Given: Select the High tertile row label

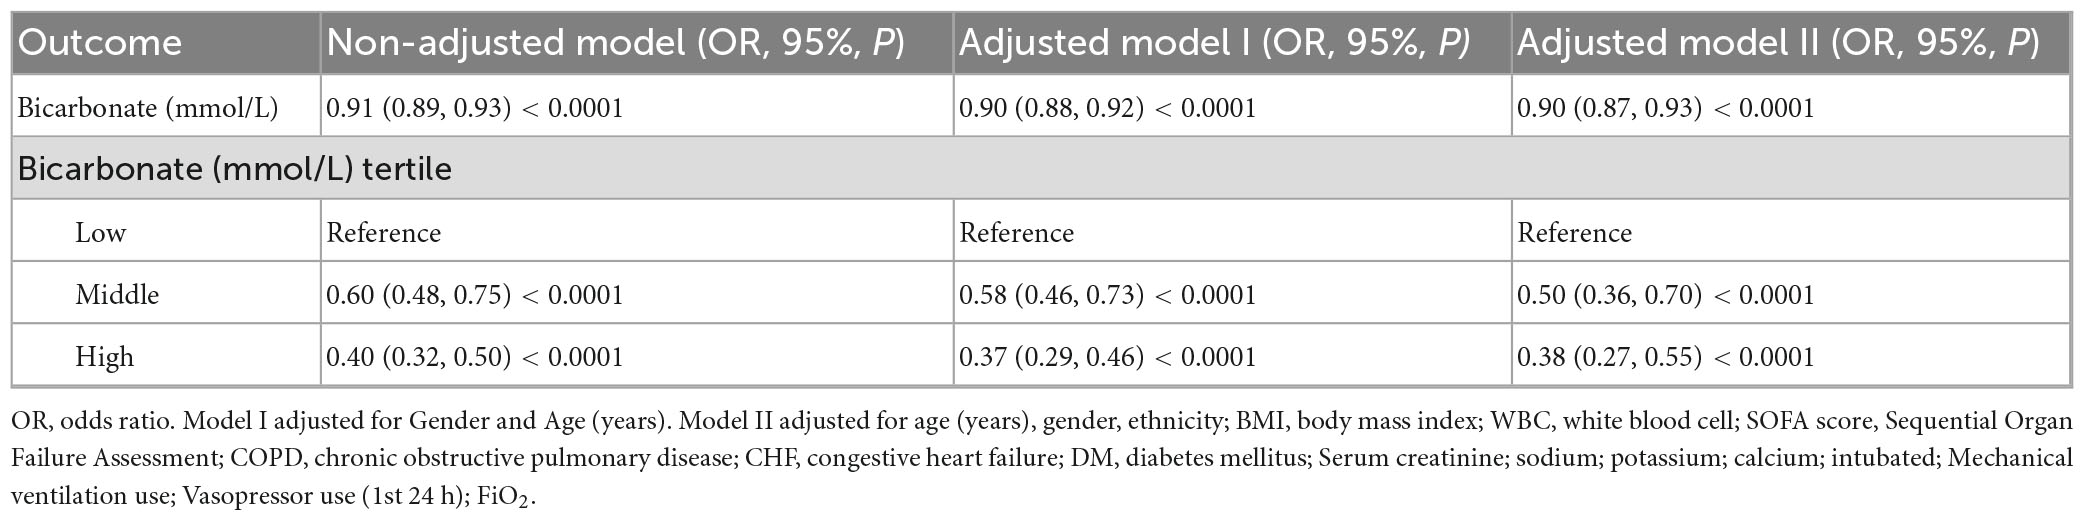Looking at the screenshot, I should coord(104,357).
